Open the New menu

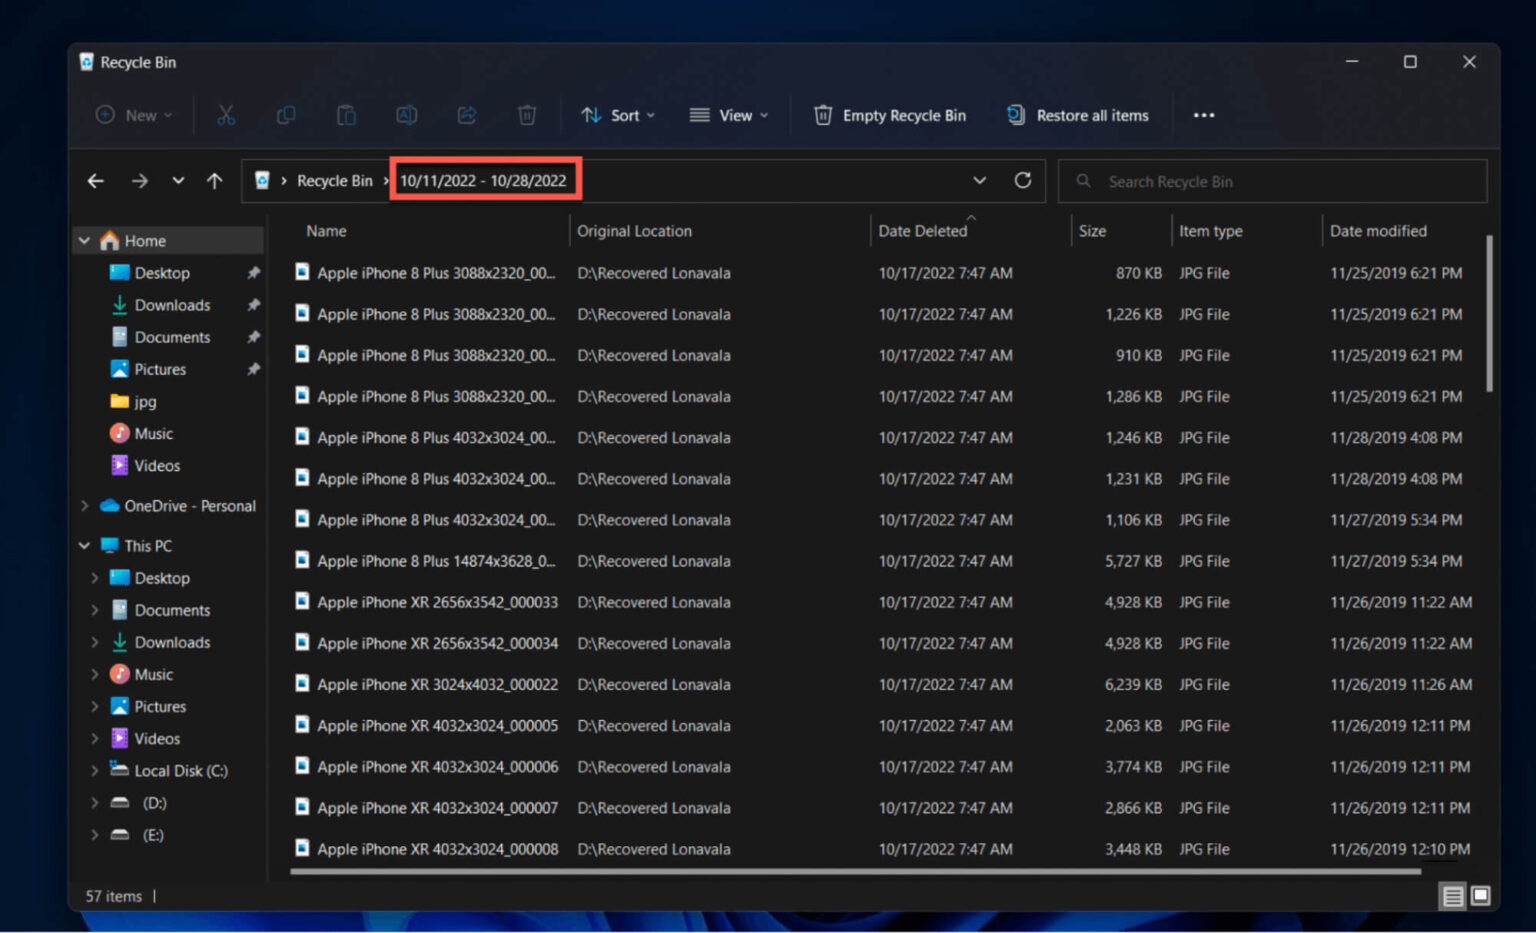133,115
